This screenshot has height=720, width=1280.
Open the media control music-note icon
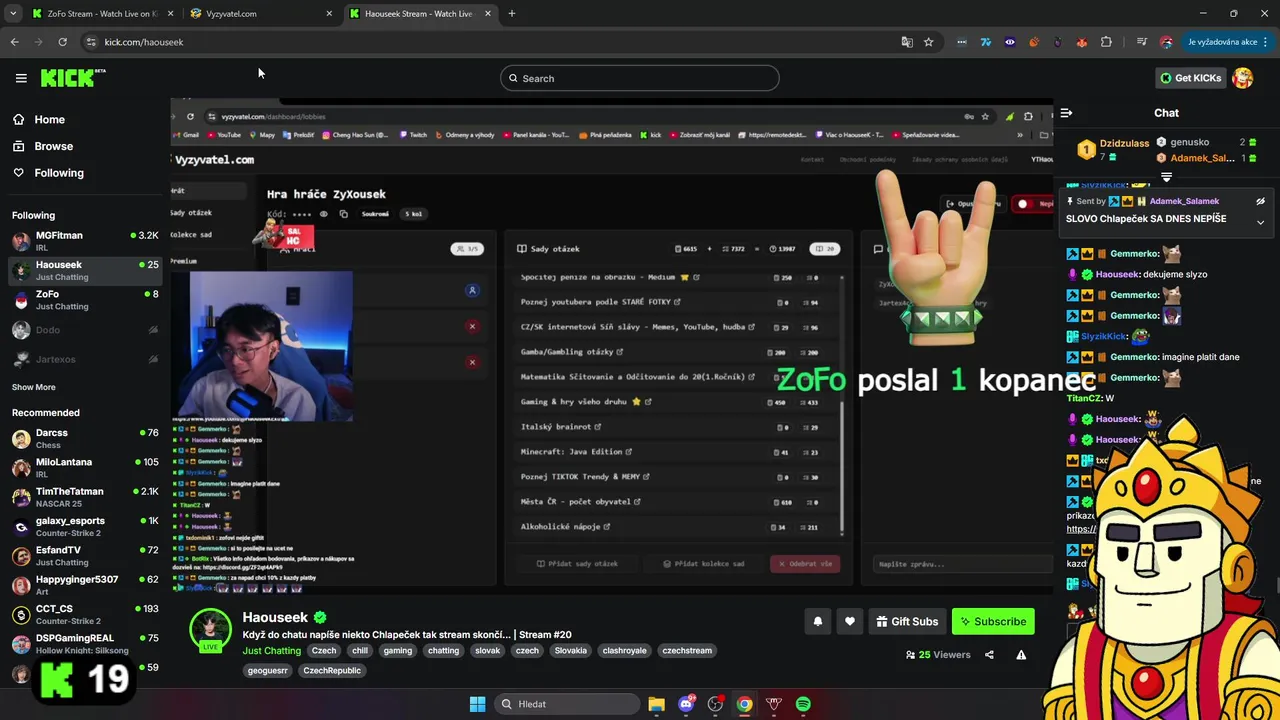(1141, 42)
